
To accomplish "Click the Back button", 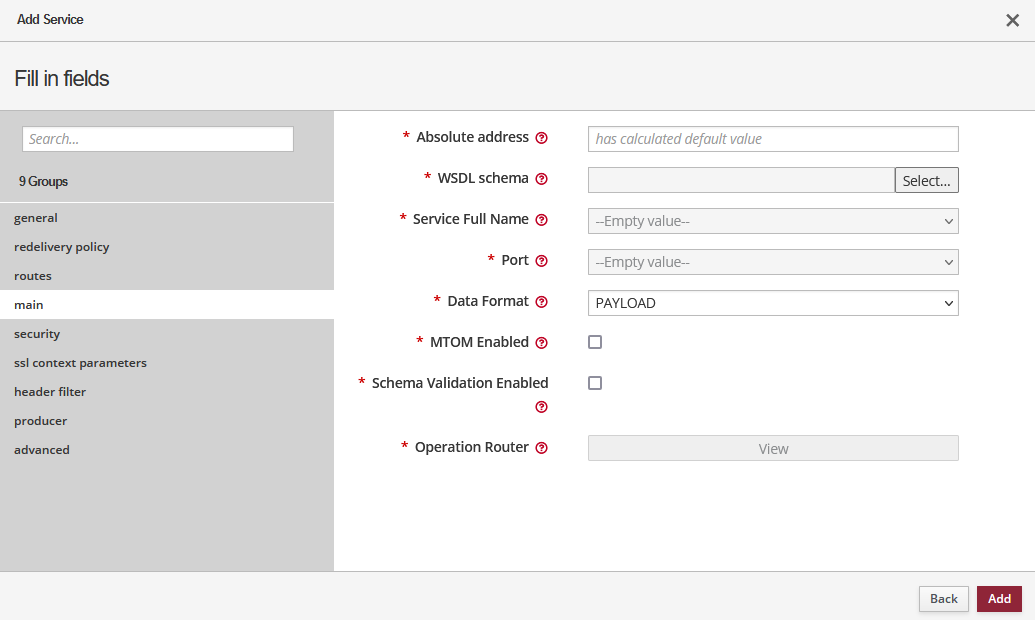I will pyautogui.click(x=943, y=598).
